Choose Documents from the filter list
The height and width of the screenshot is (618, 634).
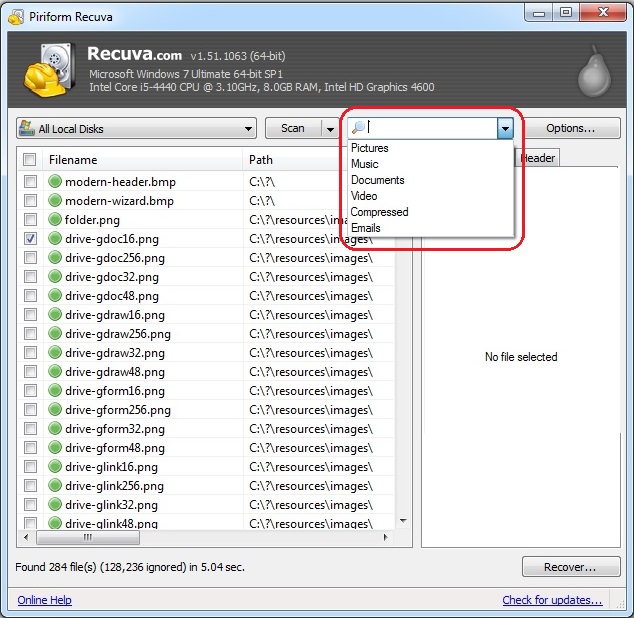point(431,180)
